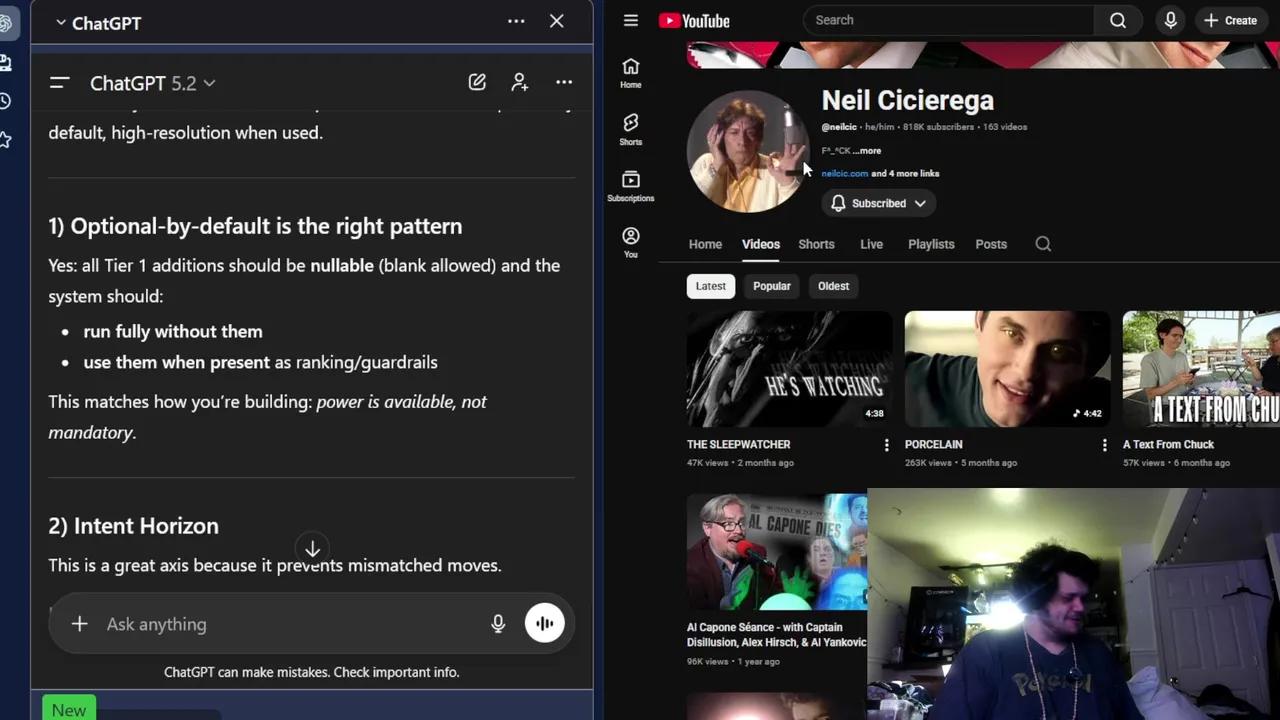Screen dimensions: 1280x720
Task: Select the channel Videos tab
Action: [x=761, y=244]
